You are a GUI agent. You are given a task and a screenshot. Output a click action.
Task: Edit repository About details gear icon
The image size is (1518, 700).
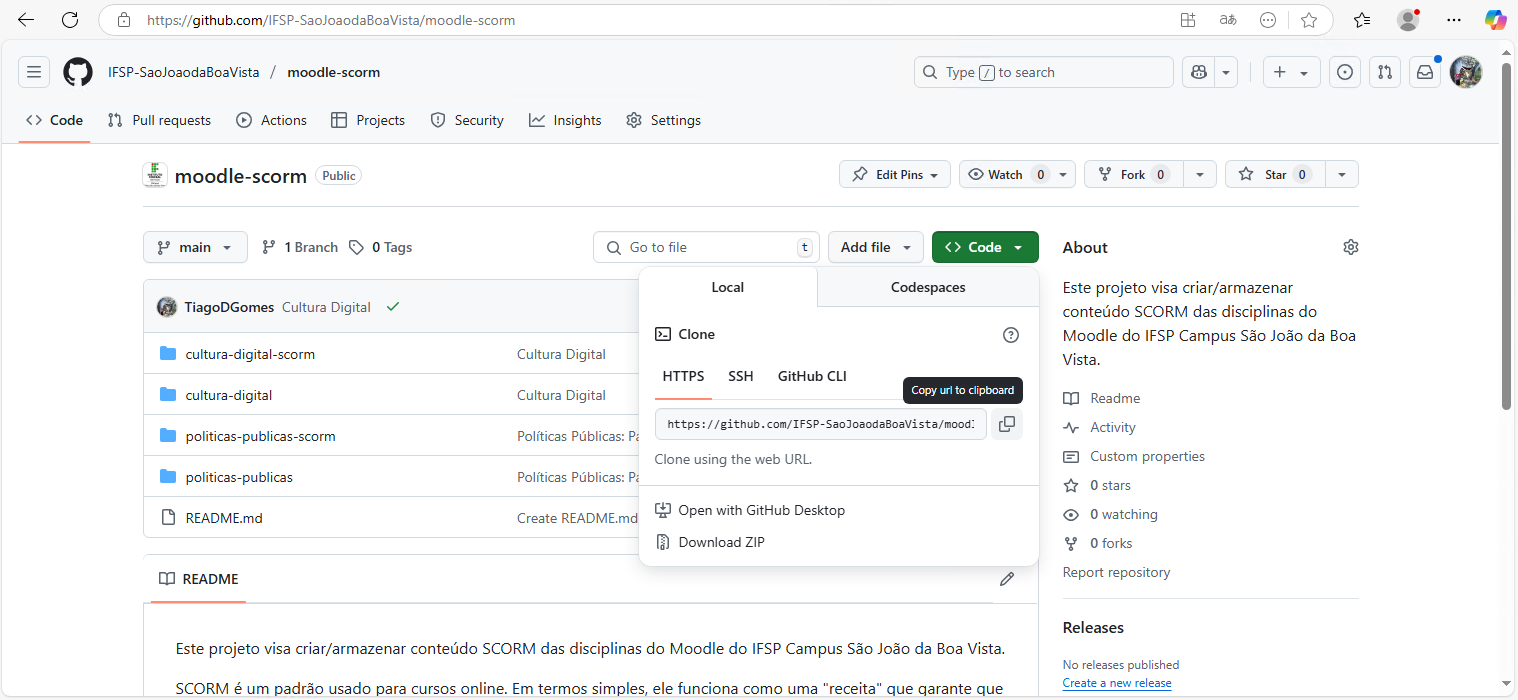pos(1351,247)
